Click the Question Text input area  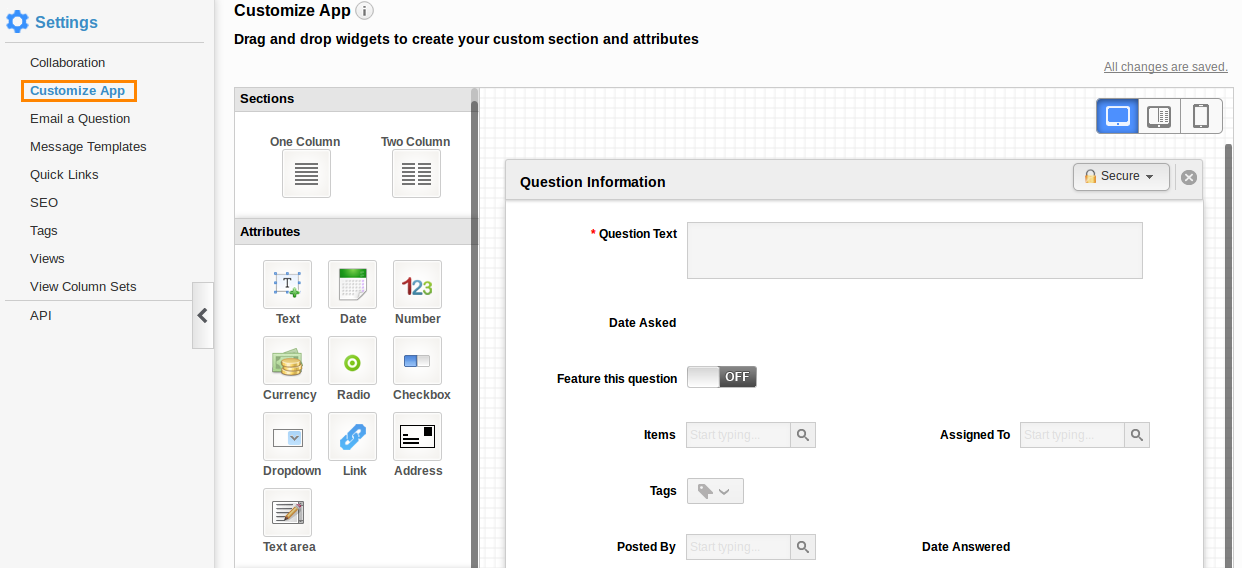coord(915,250)
